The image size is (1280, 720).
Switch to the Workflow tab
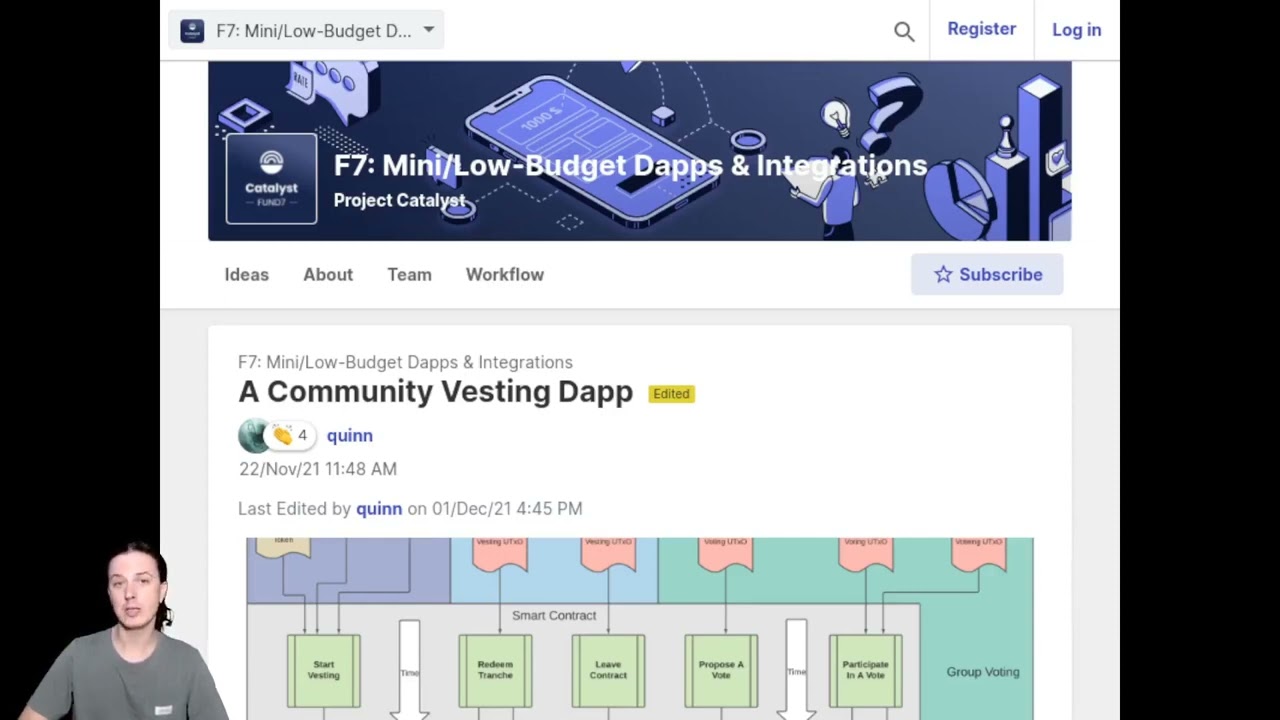point(505,274)
